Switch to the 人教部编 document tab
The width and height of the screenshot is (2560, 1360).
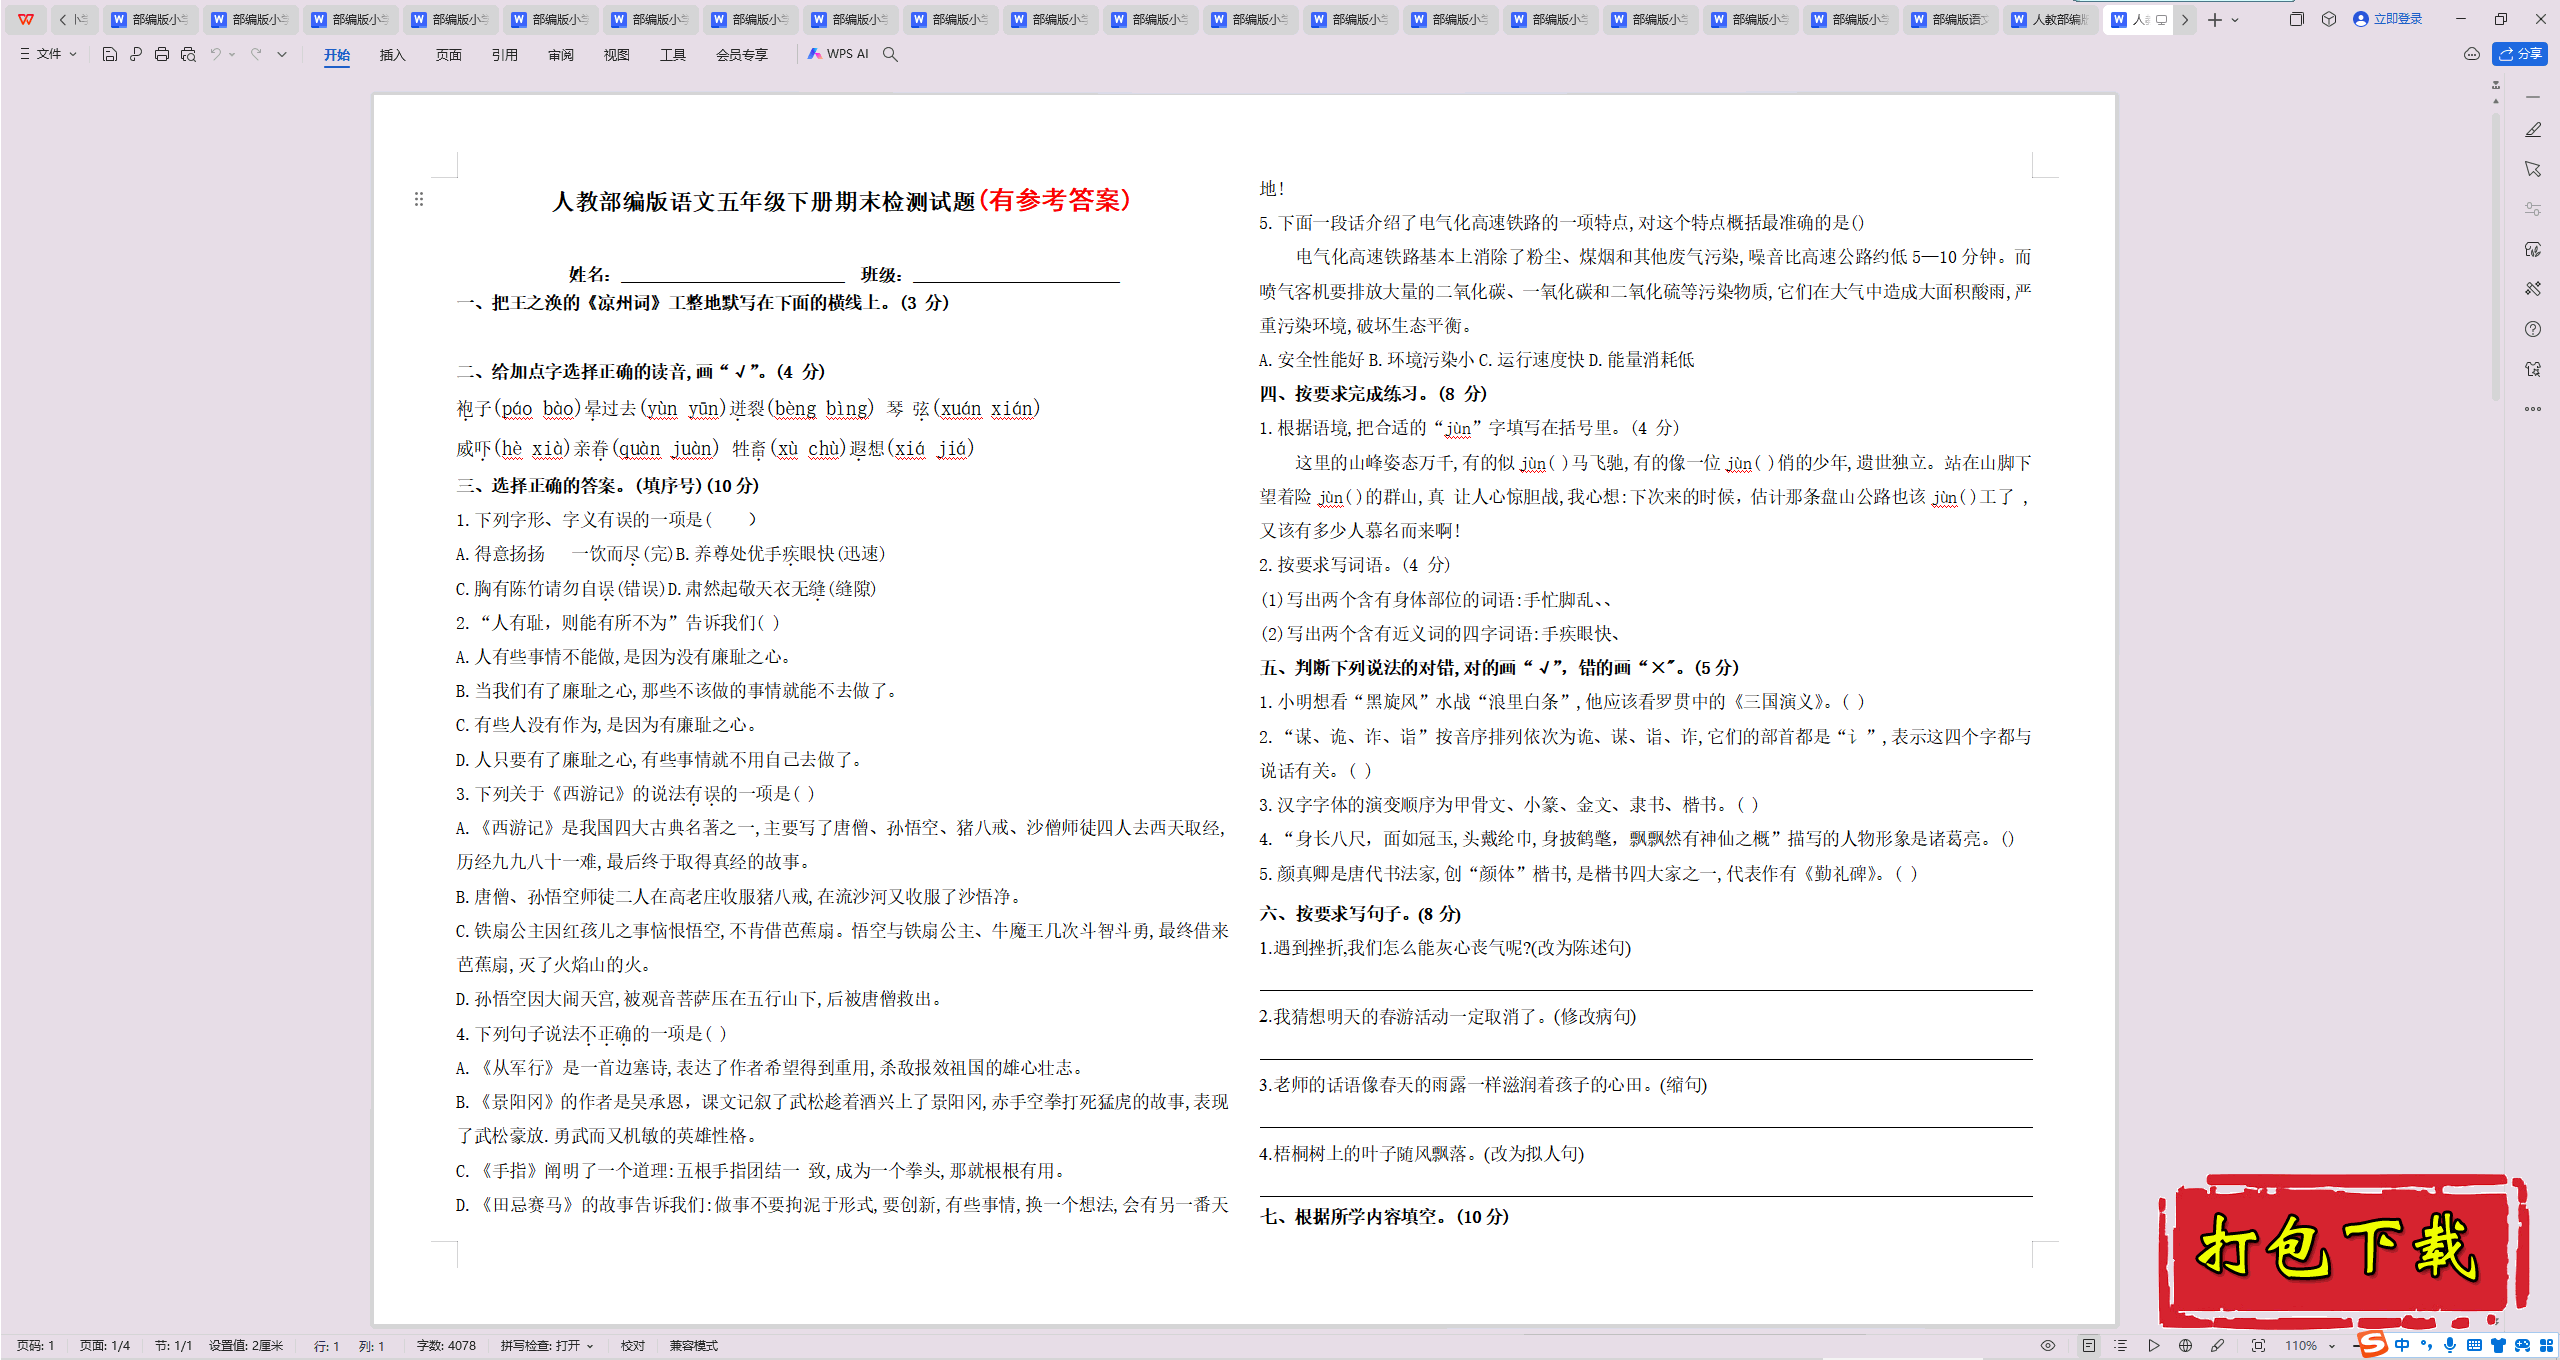pos(2049,19)
